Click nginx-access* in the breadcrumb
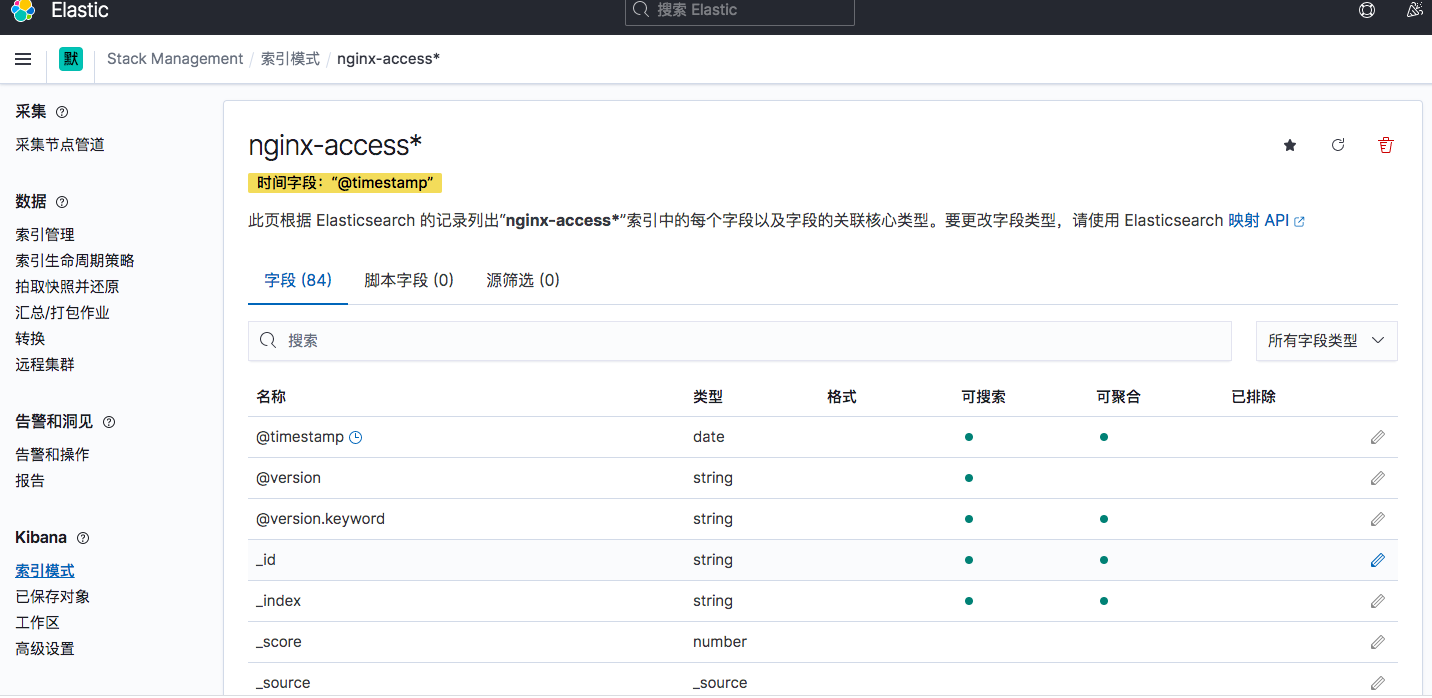 [x=389, y=59]
